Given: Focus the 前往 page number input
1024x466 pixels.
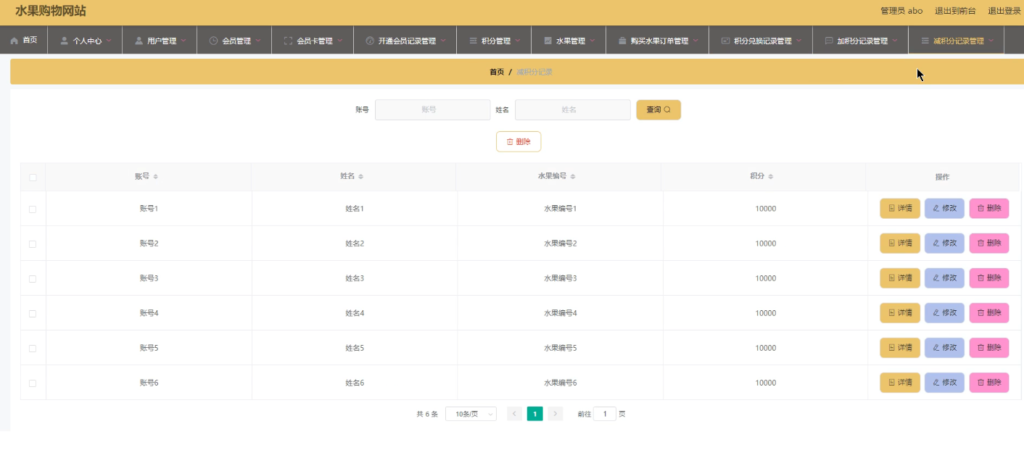Looking at the screenshot, I should coord(605,414).
